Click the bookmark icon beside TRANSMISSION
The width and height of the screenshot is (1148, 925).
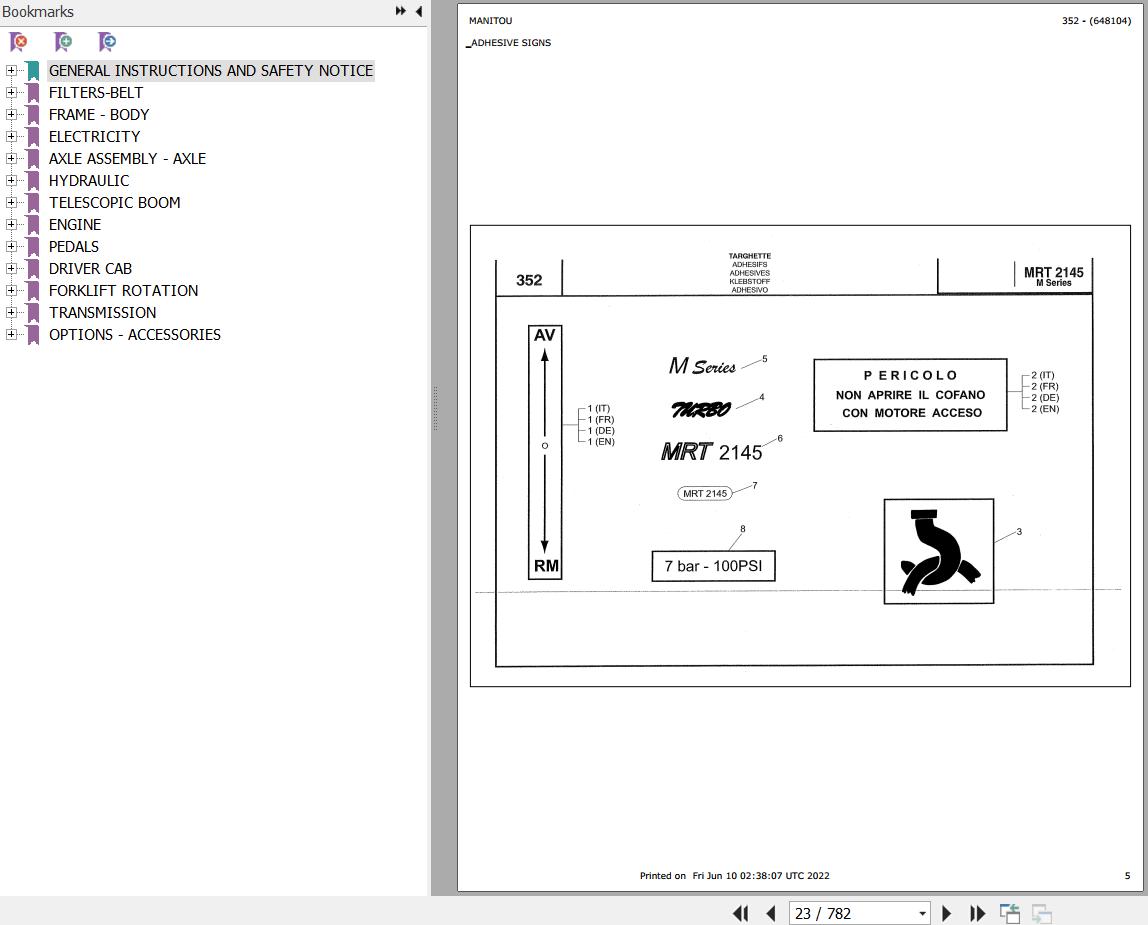(x=33, y=313)
